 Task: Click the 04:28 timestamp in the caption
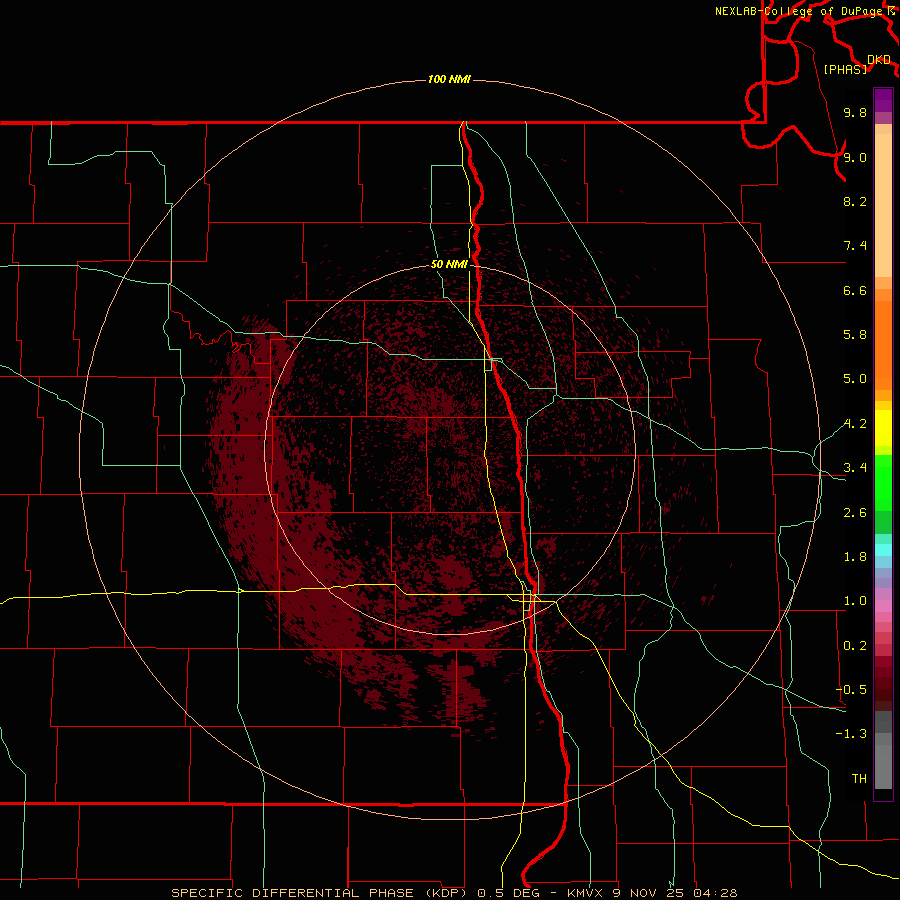(x=715, y=893)
